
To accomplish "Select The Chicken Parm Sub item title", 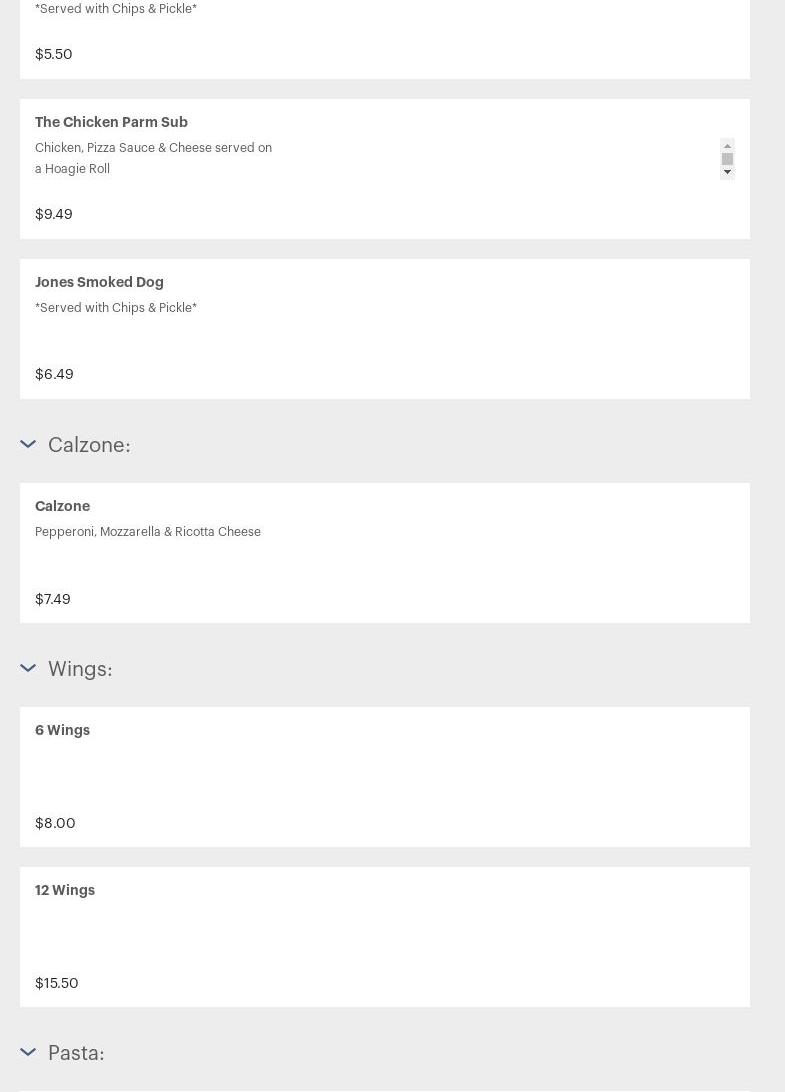I will point(111,122).
